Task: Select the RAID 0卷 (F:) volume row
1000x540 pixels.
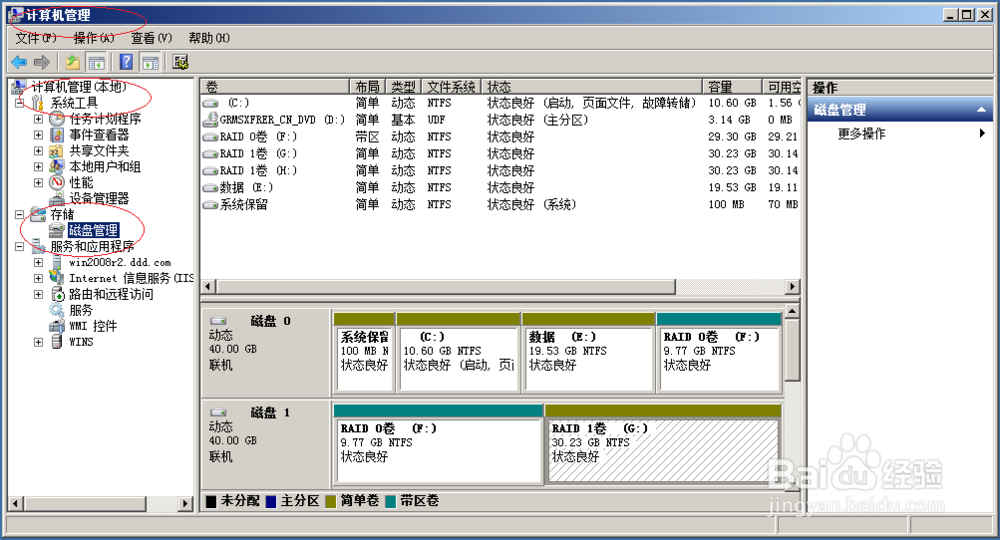Action: tap(501, 136)
